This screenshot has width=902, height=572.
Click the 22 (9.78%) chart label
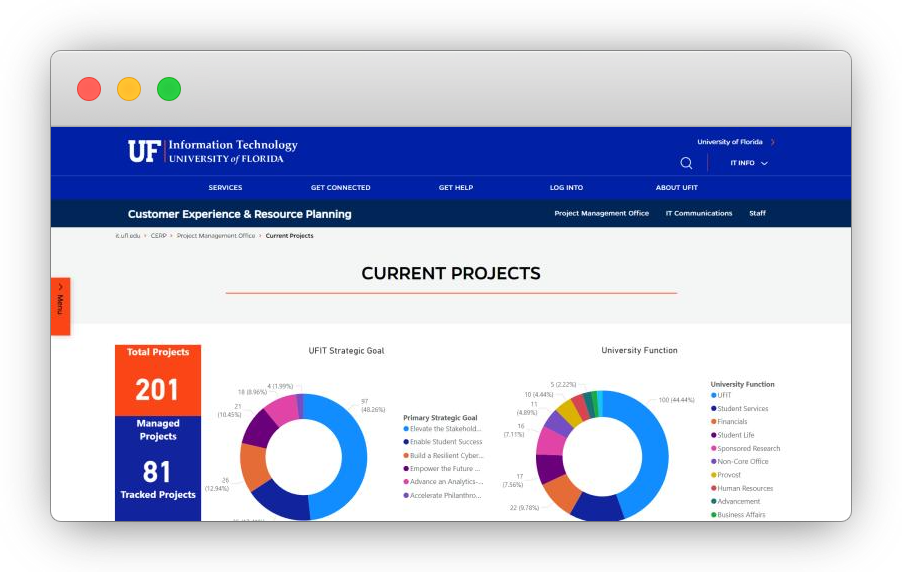point(524,508)
